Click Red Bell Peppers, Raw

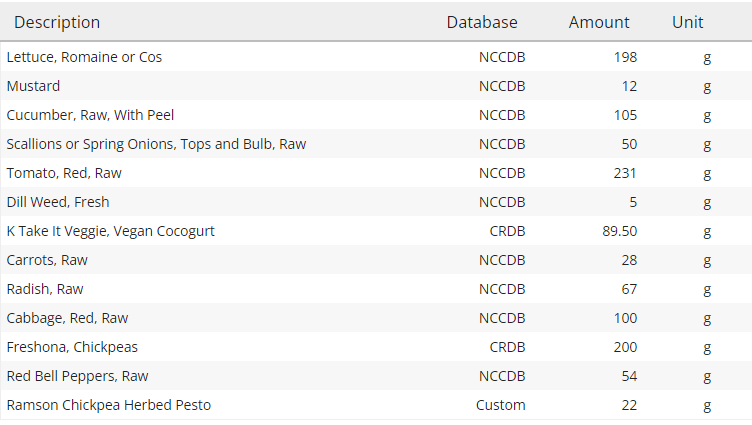pyautogui.click(x=77, y=376)
